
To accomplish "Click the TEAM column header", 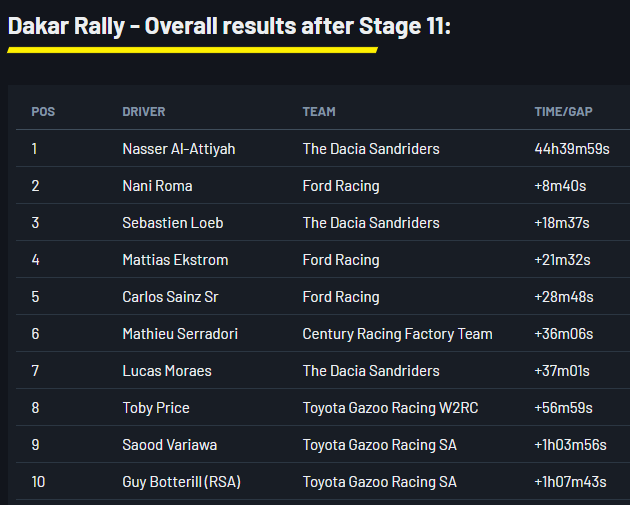I will pos(319,112).
